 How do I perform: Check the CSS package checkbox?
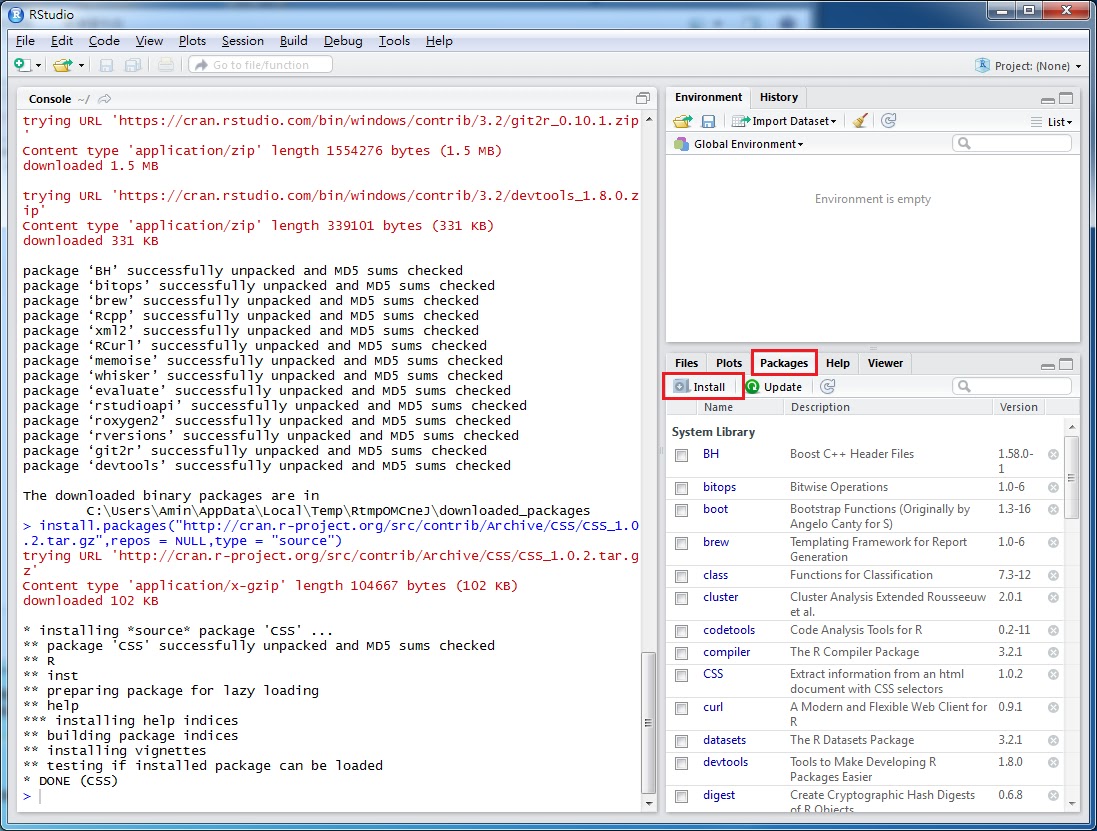681,676
